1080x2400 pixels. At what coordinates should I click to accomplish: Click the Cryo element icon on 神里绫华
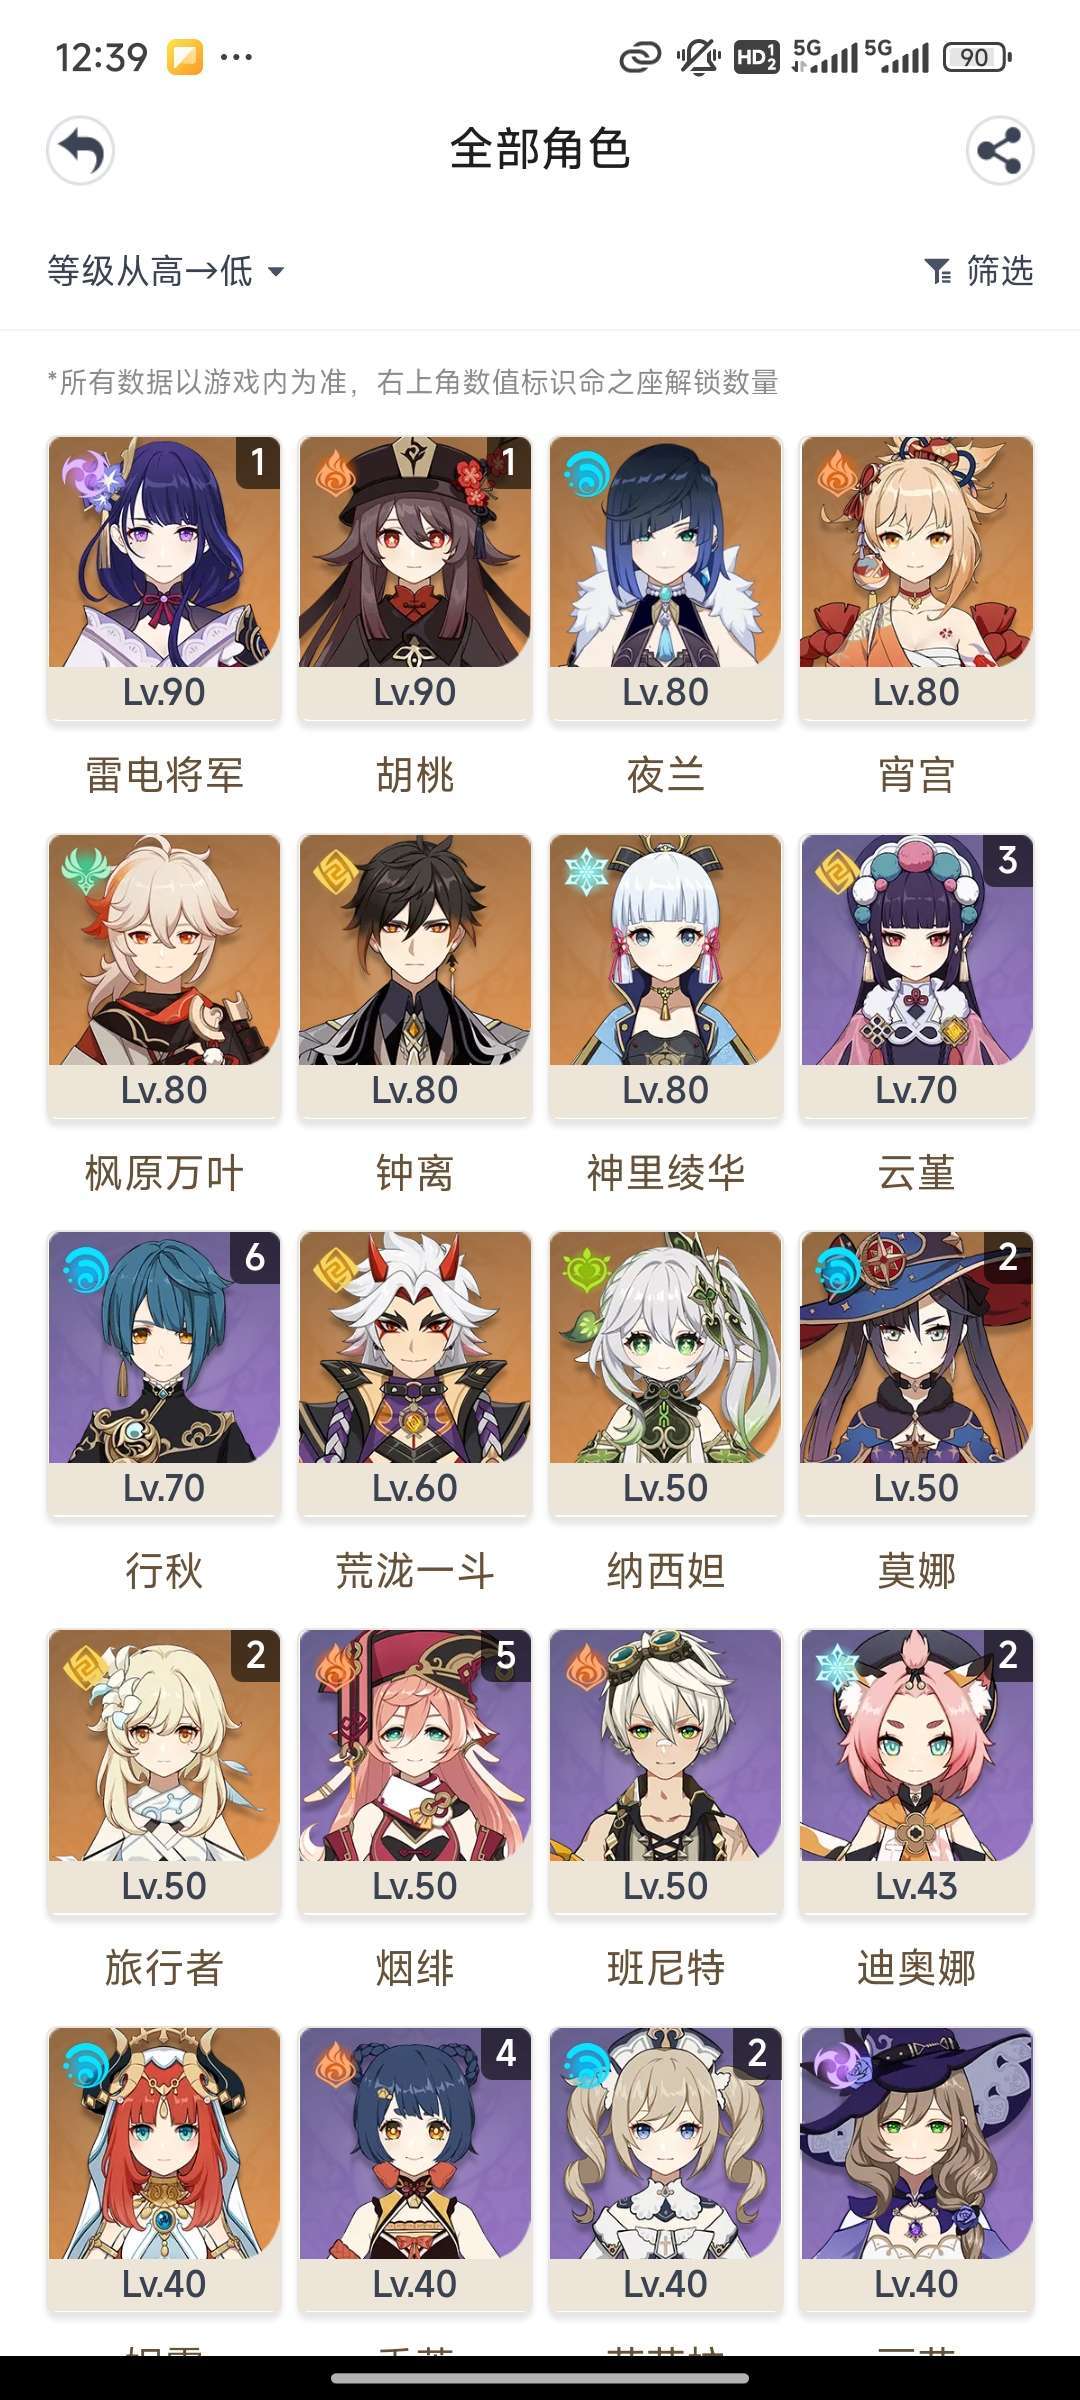[x=586, y=872]
